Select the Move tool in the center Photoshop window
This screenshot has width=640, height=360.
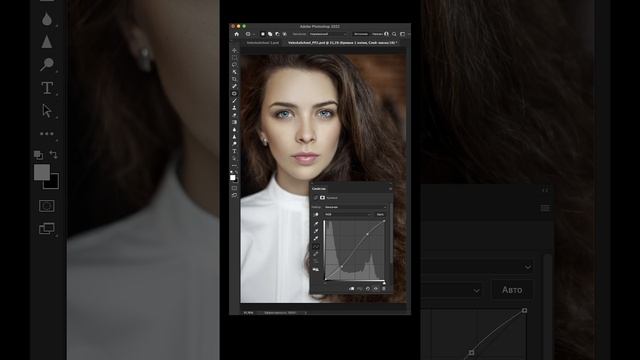[234, 50]
